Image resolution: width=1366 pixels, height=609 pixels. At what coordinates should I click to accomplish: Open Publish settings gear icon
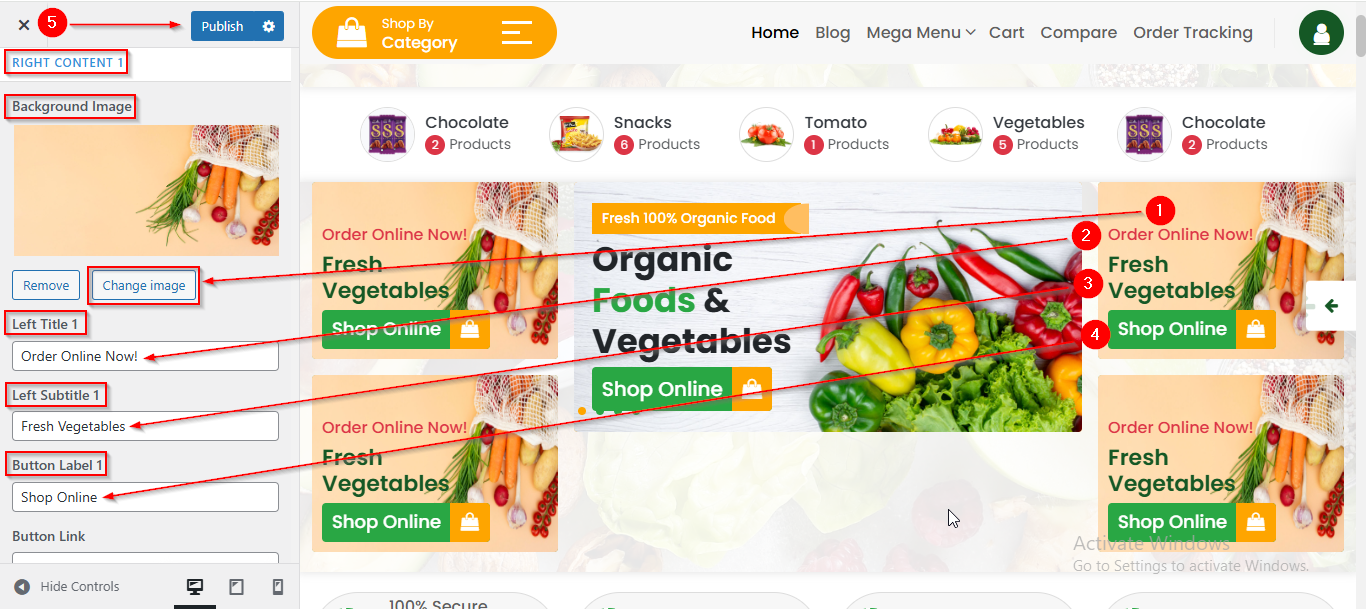click(268, 26)
